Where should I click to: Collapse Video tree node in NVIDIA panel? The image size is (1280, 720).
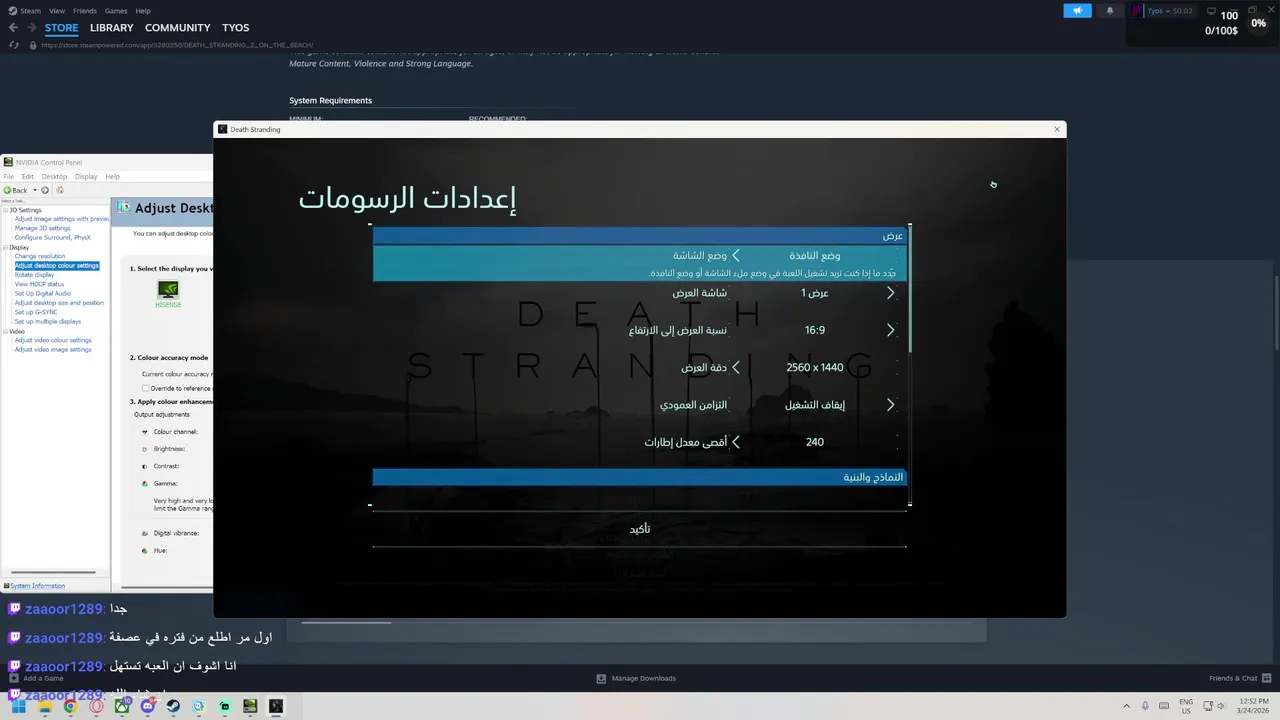coord(5,331)
